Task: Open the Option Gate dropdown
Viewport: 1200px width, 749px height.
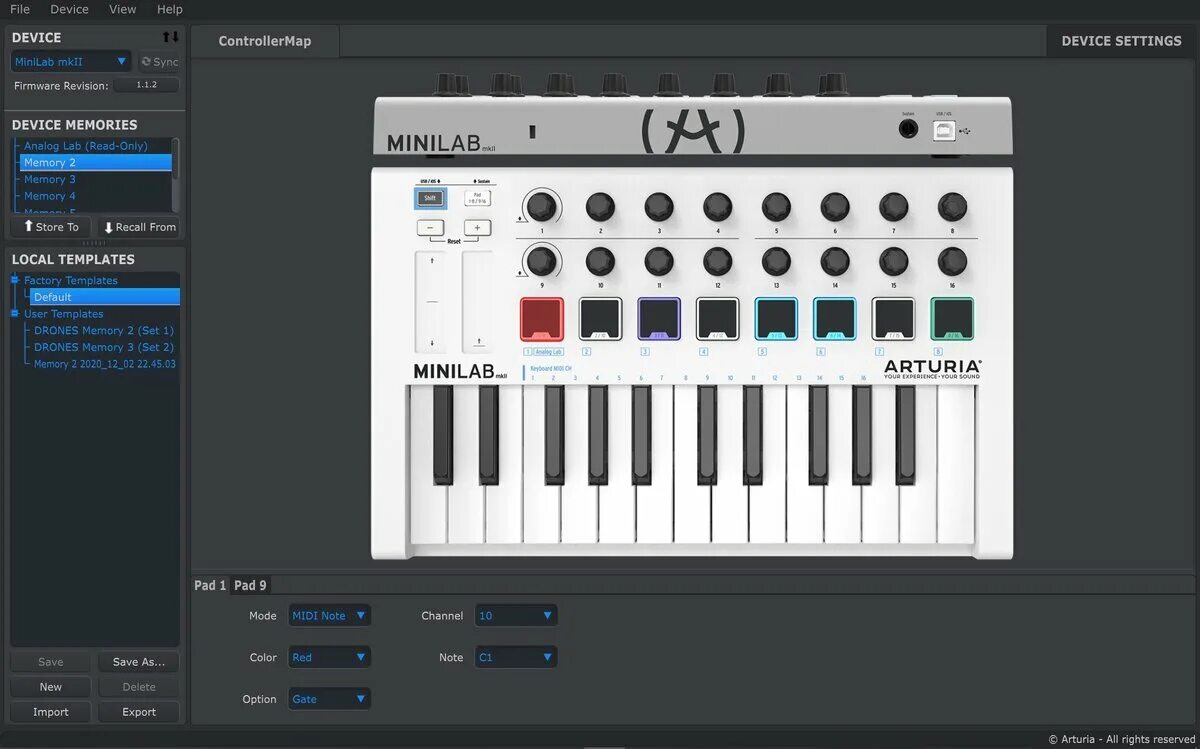Action: [329, 699]
